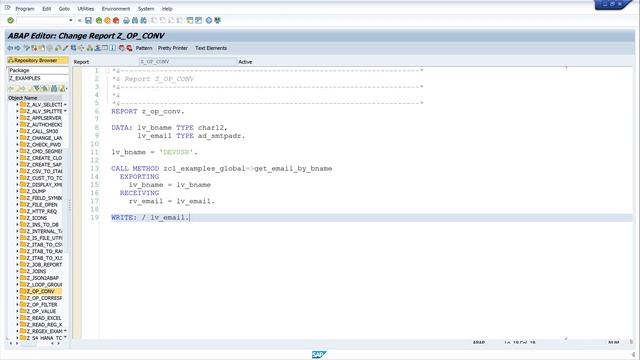Click the Display Object List hierarchy icon
Viewport: 640px width, 360px height.
click(90, 48)
